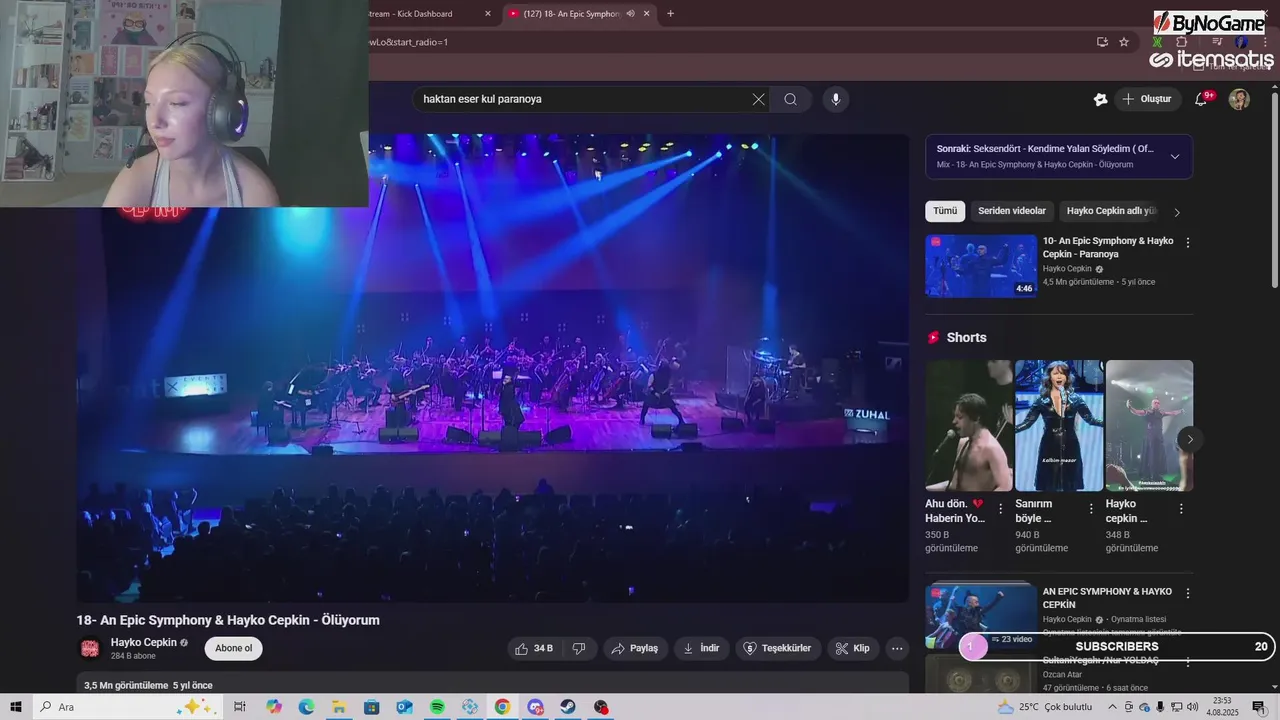Expand the Sonraki mix playlist panel

1174,156
